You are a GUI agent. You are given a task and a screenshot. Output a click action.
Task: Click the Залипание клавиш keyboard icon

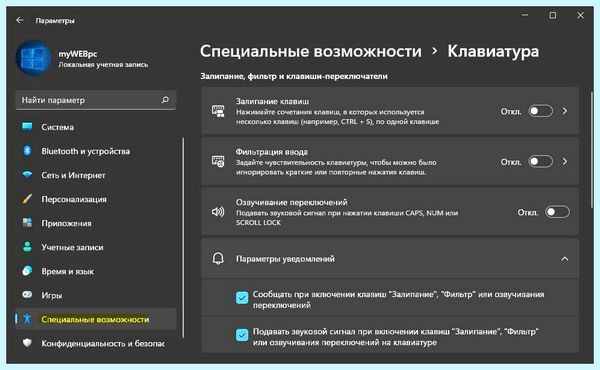click(x=218, y=111)
